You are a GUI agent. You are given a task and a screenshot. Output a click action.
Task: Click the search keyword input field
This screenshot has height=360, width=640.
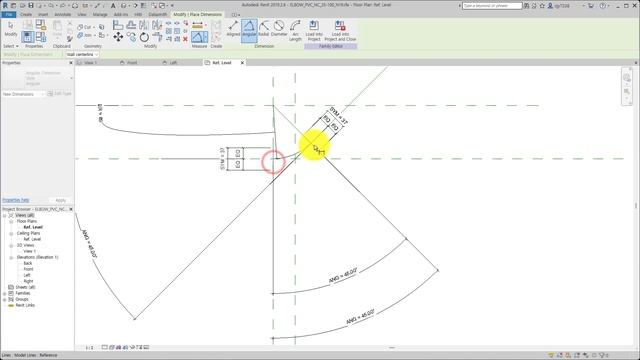(492, 6)
